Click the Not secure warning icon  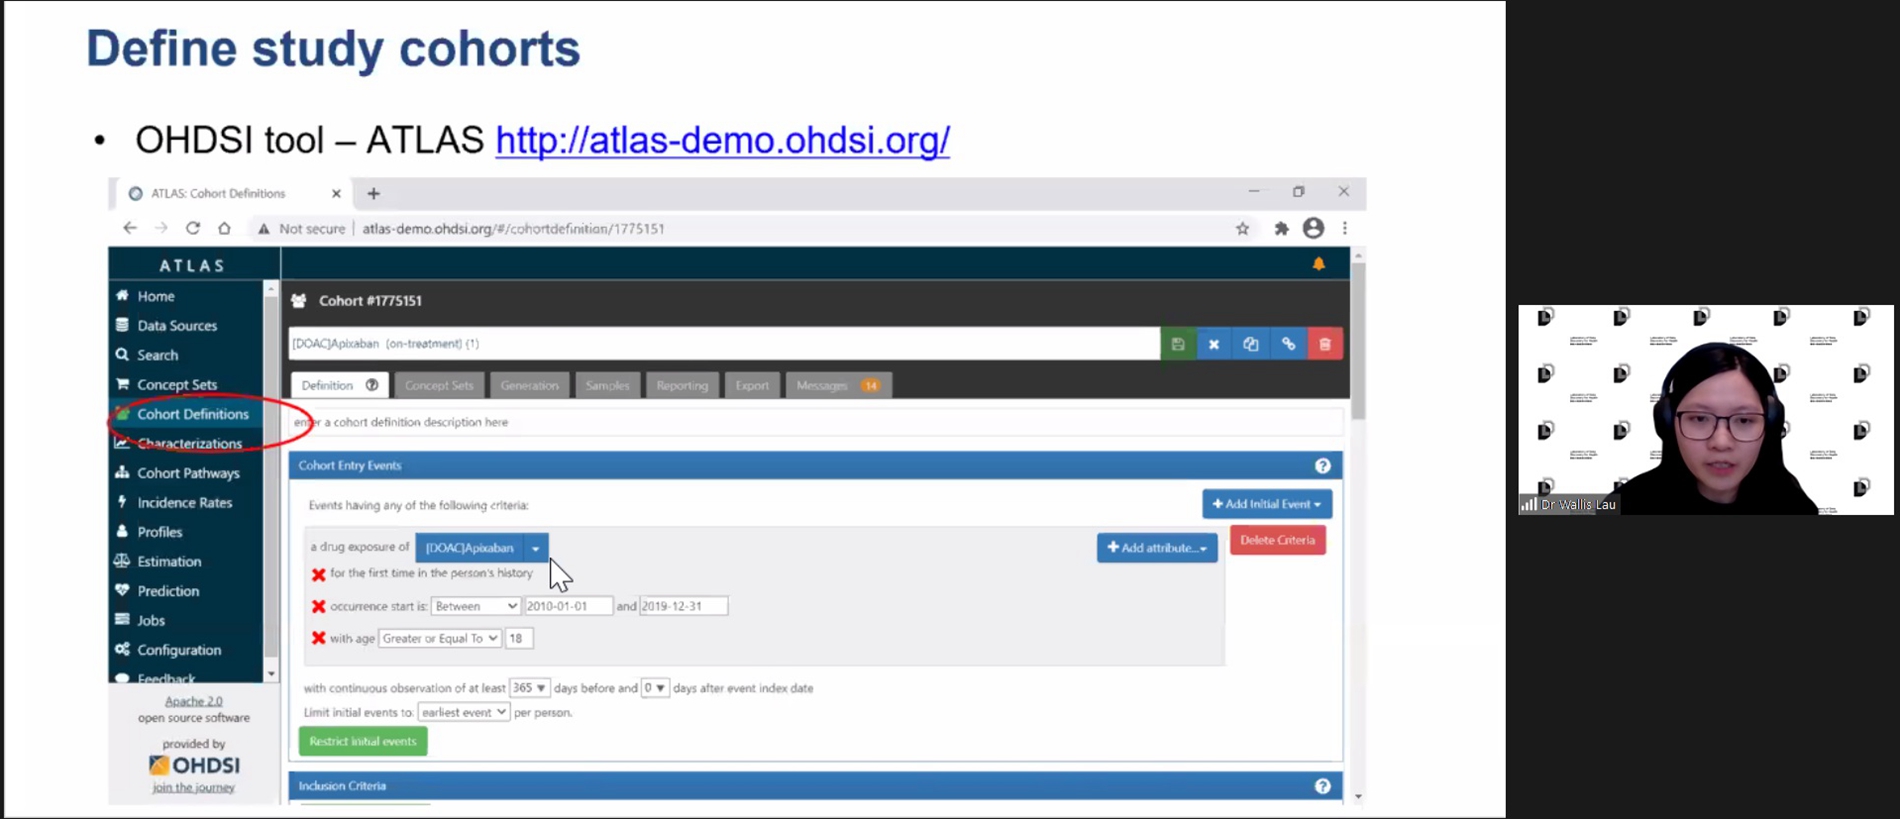(x=264, y=229)
